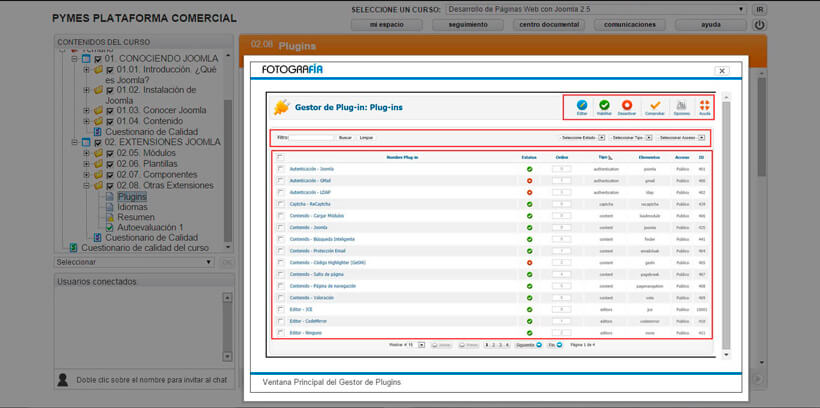
Task: Click the orange Comprobar checkmark icon
Action: pos(655,105)
